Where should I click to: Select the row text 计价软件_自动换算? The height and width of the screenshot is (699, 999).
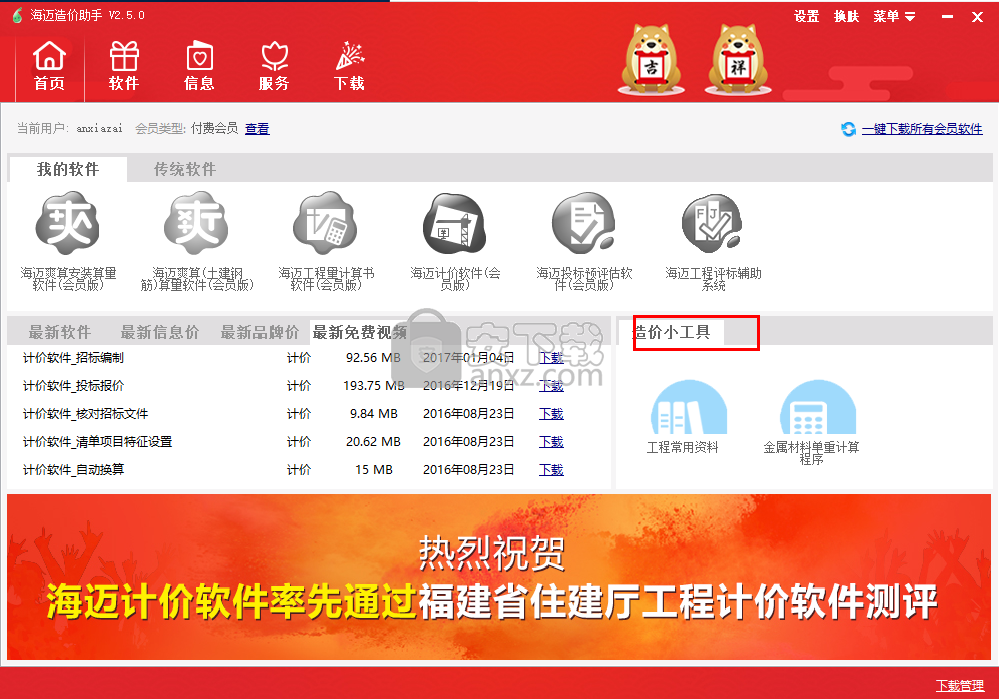point(73,470)
